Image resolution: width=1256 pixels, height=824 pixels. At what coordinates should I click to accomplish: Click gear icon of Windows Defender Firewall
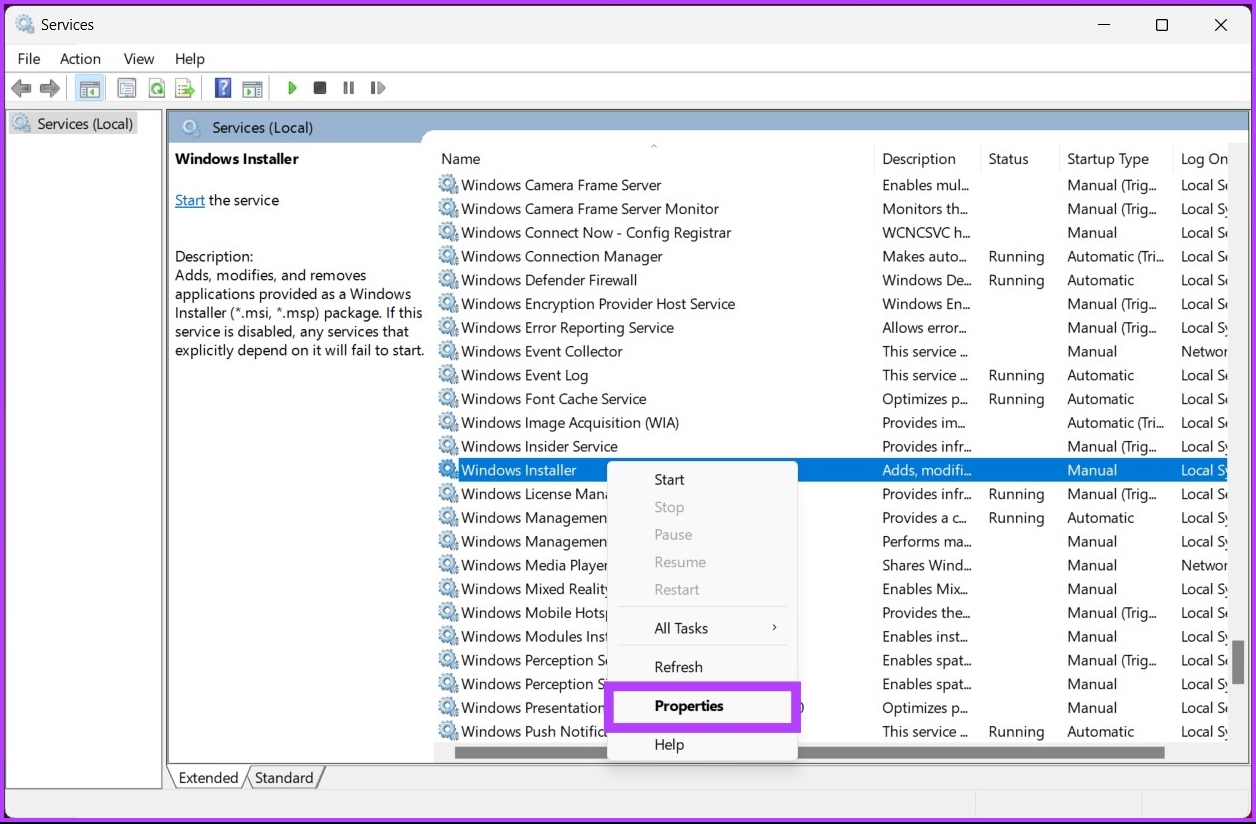[x=448, y=280]
